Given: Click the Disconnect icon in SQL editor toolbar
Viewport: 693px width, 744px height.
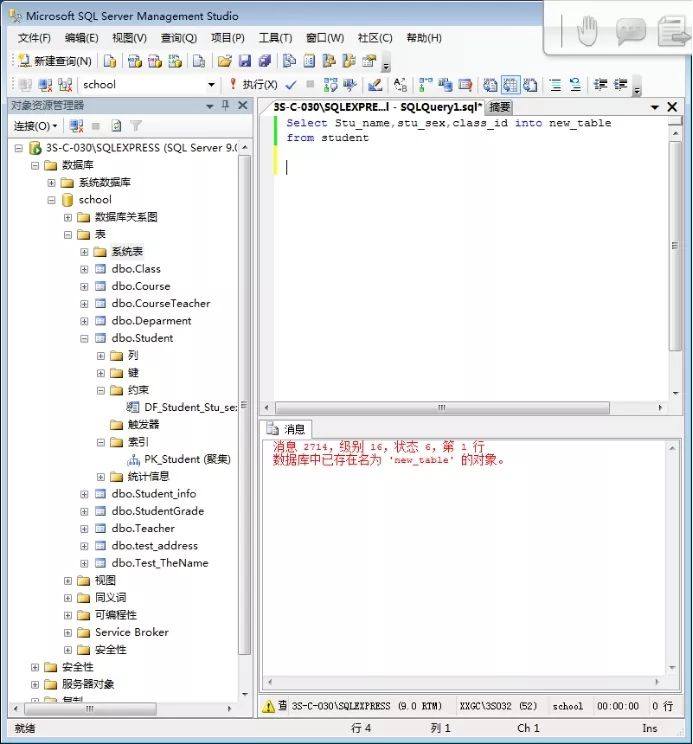Looking at the screenshot, I should pos(45,85).
